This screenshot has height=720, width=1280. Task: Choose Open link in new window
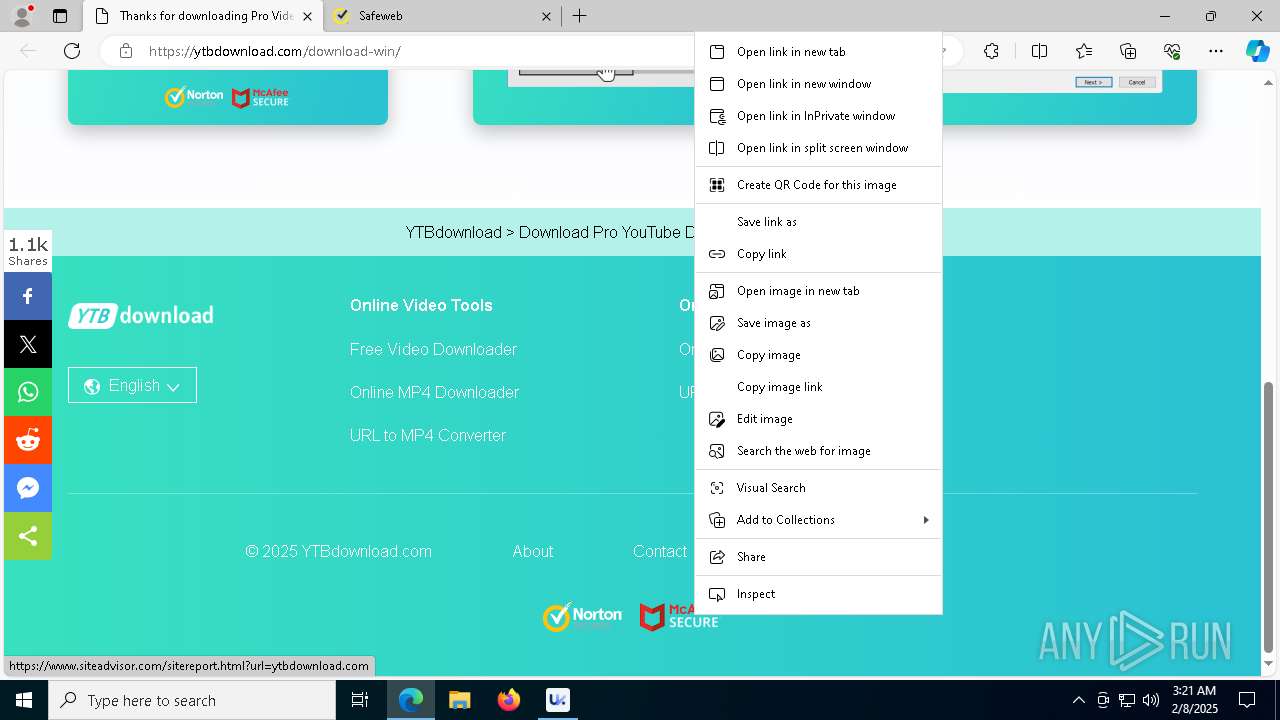[x=818, y=84]
